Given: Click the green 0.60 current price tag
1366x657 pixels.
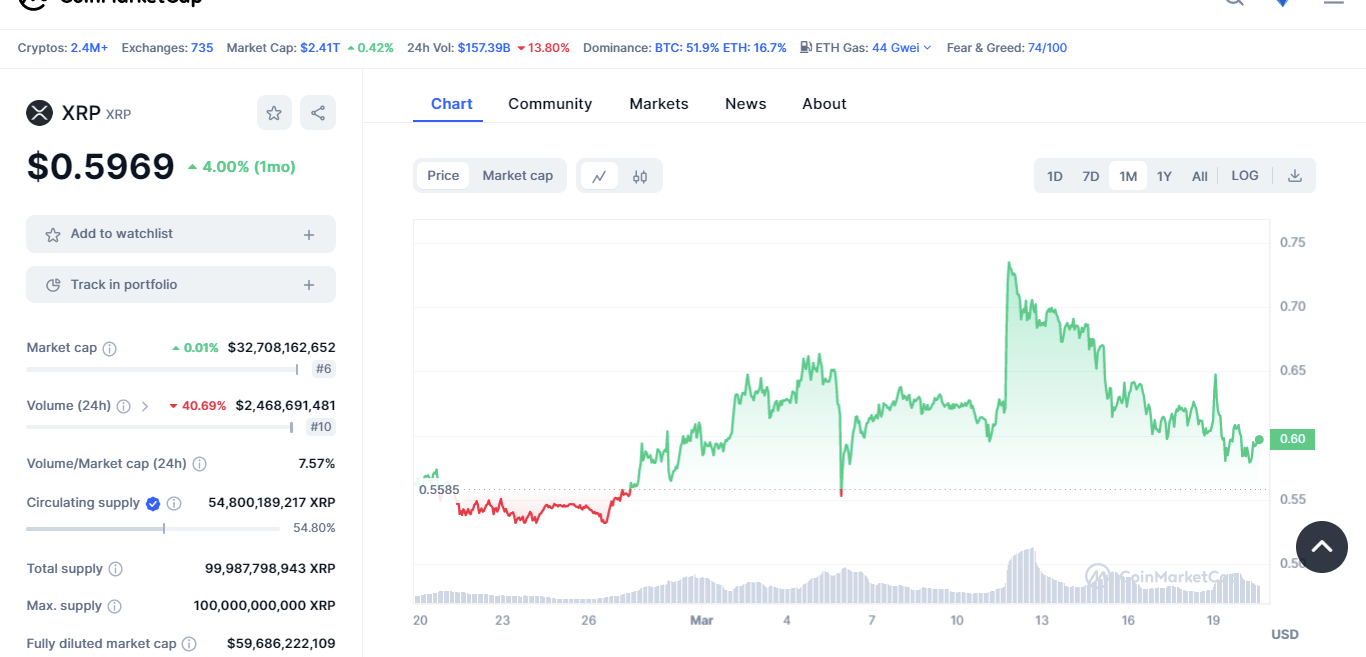Looking at the screenshot, I should (1292, 439).
